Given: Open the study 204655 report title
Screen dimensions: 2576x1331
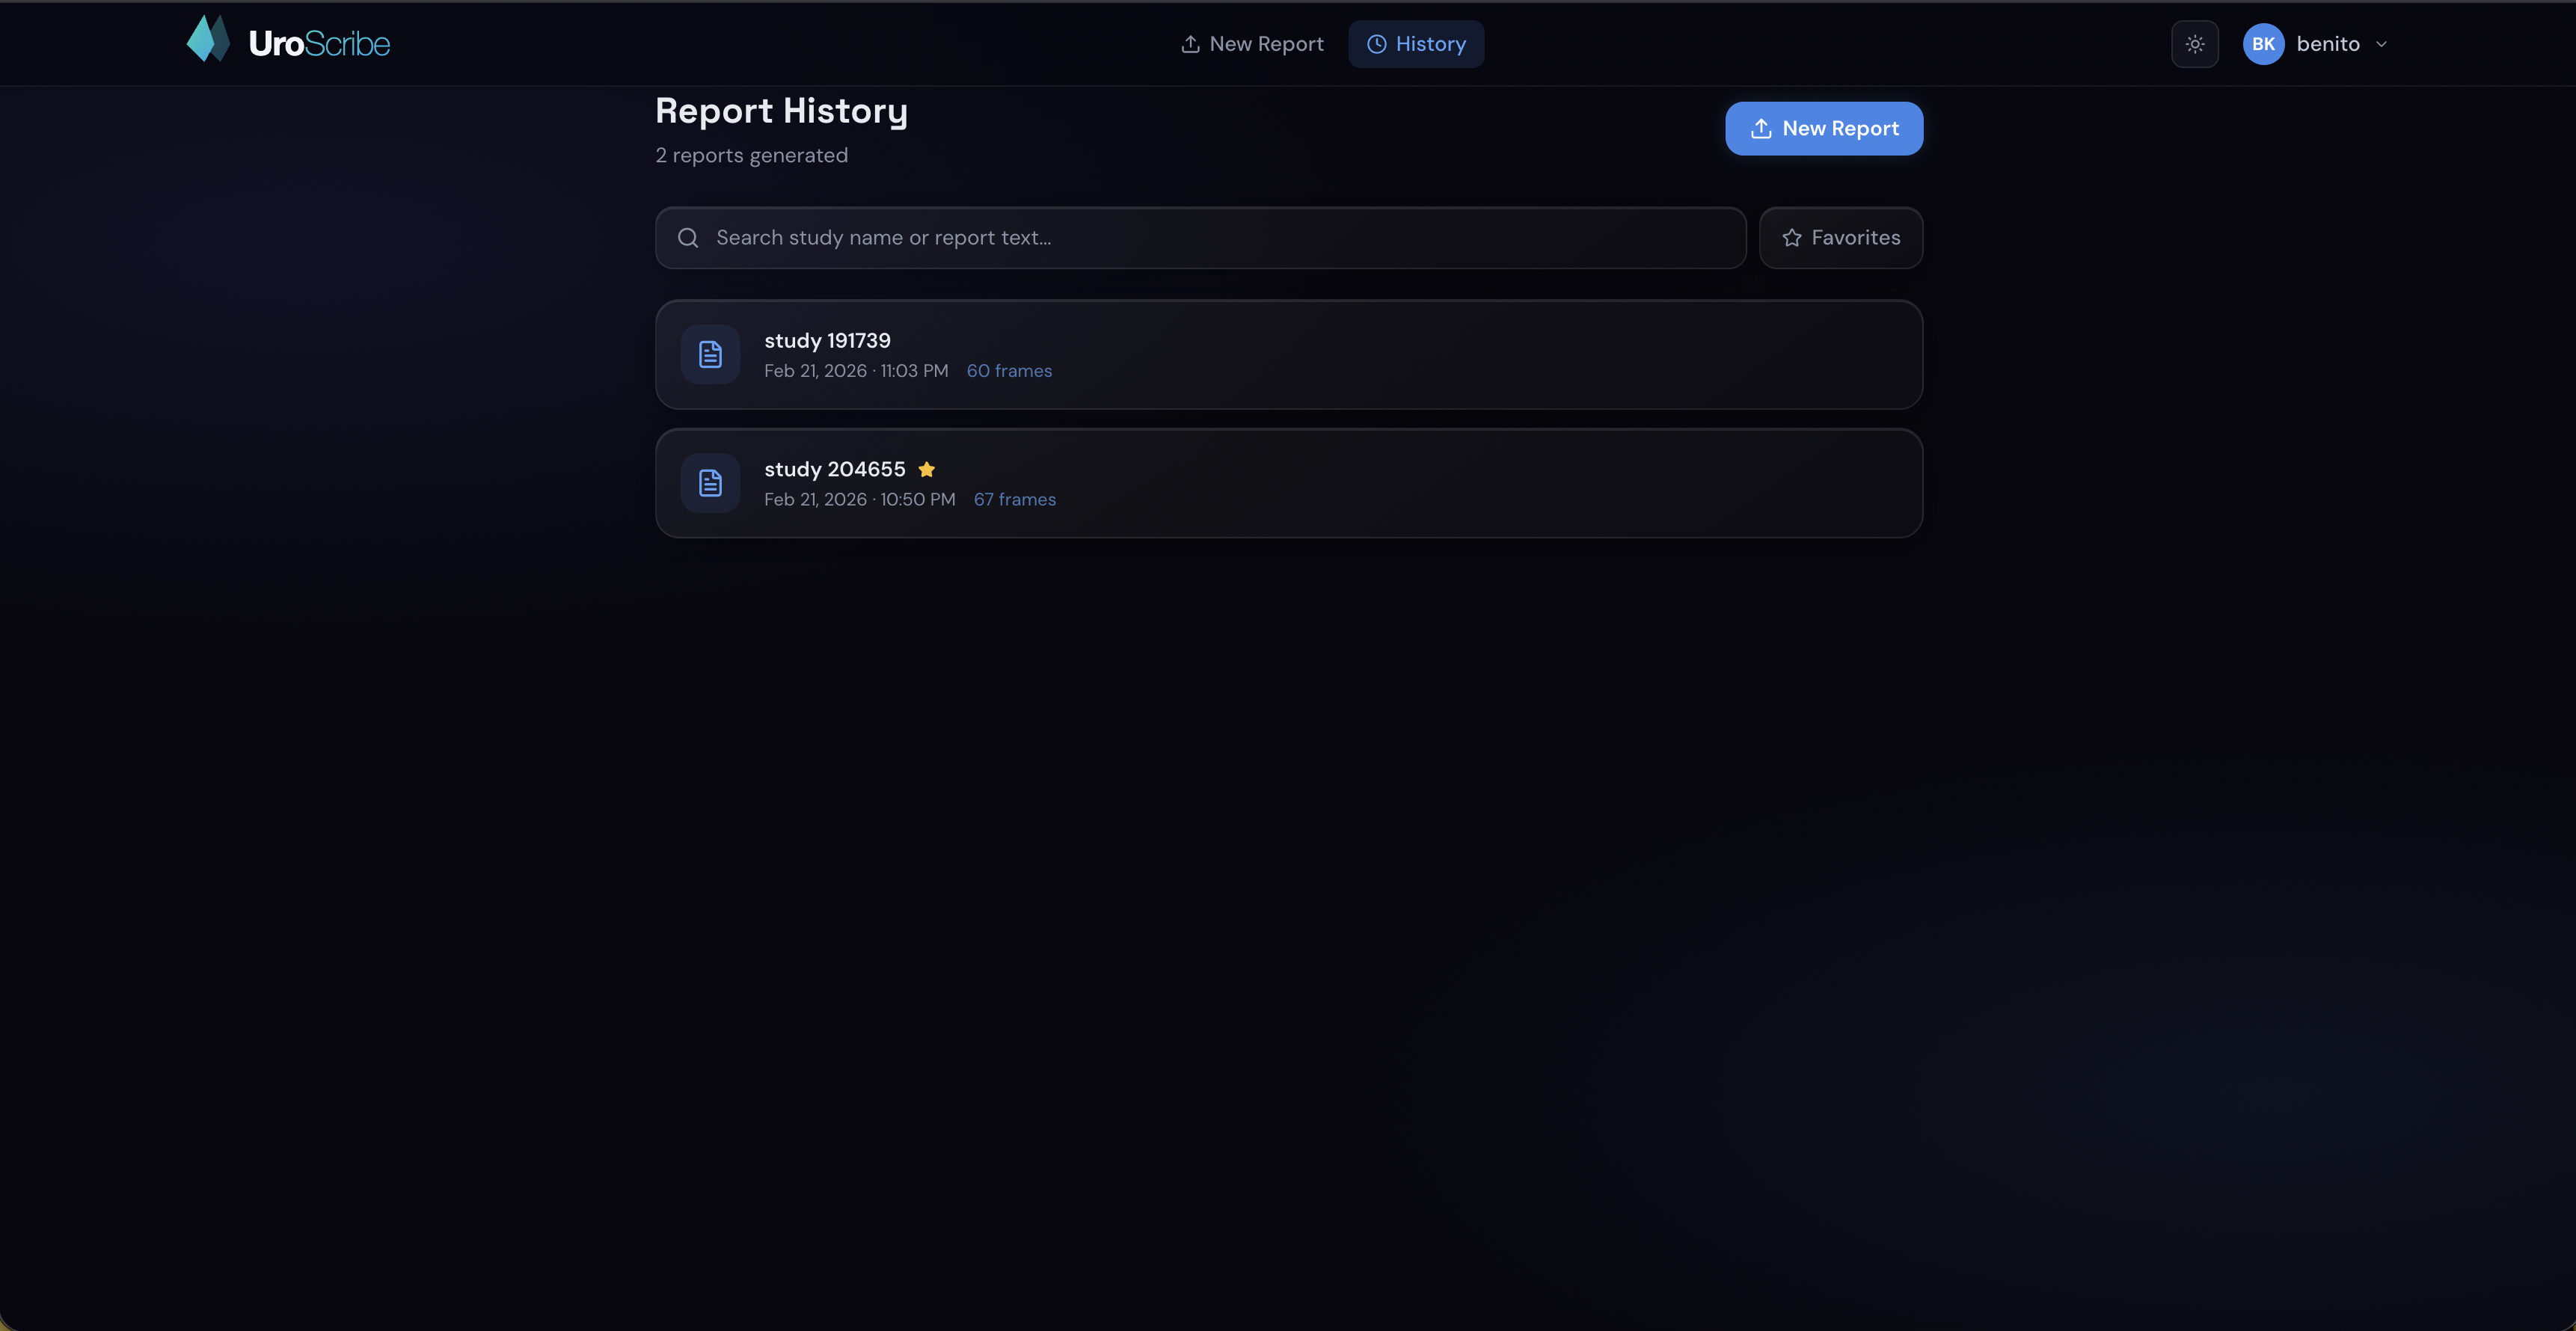Looking at the screenshot, I should click(x=834, y=469).
